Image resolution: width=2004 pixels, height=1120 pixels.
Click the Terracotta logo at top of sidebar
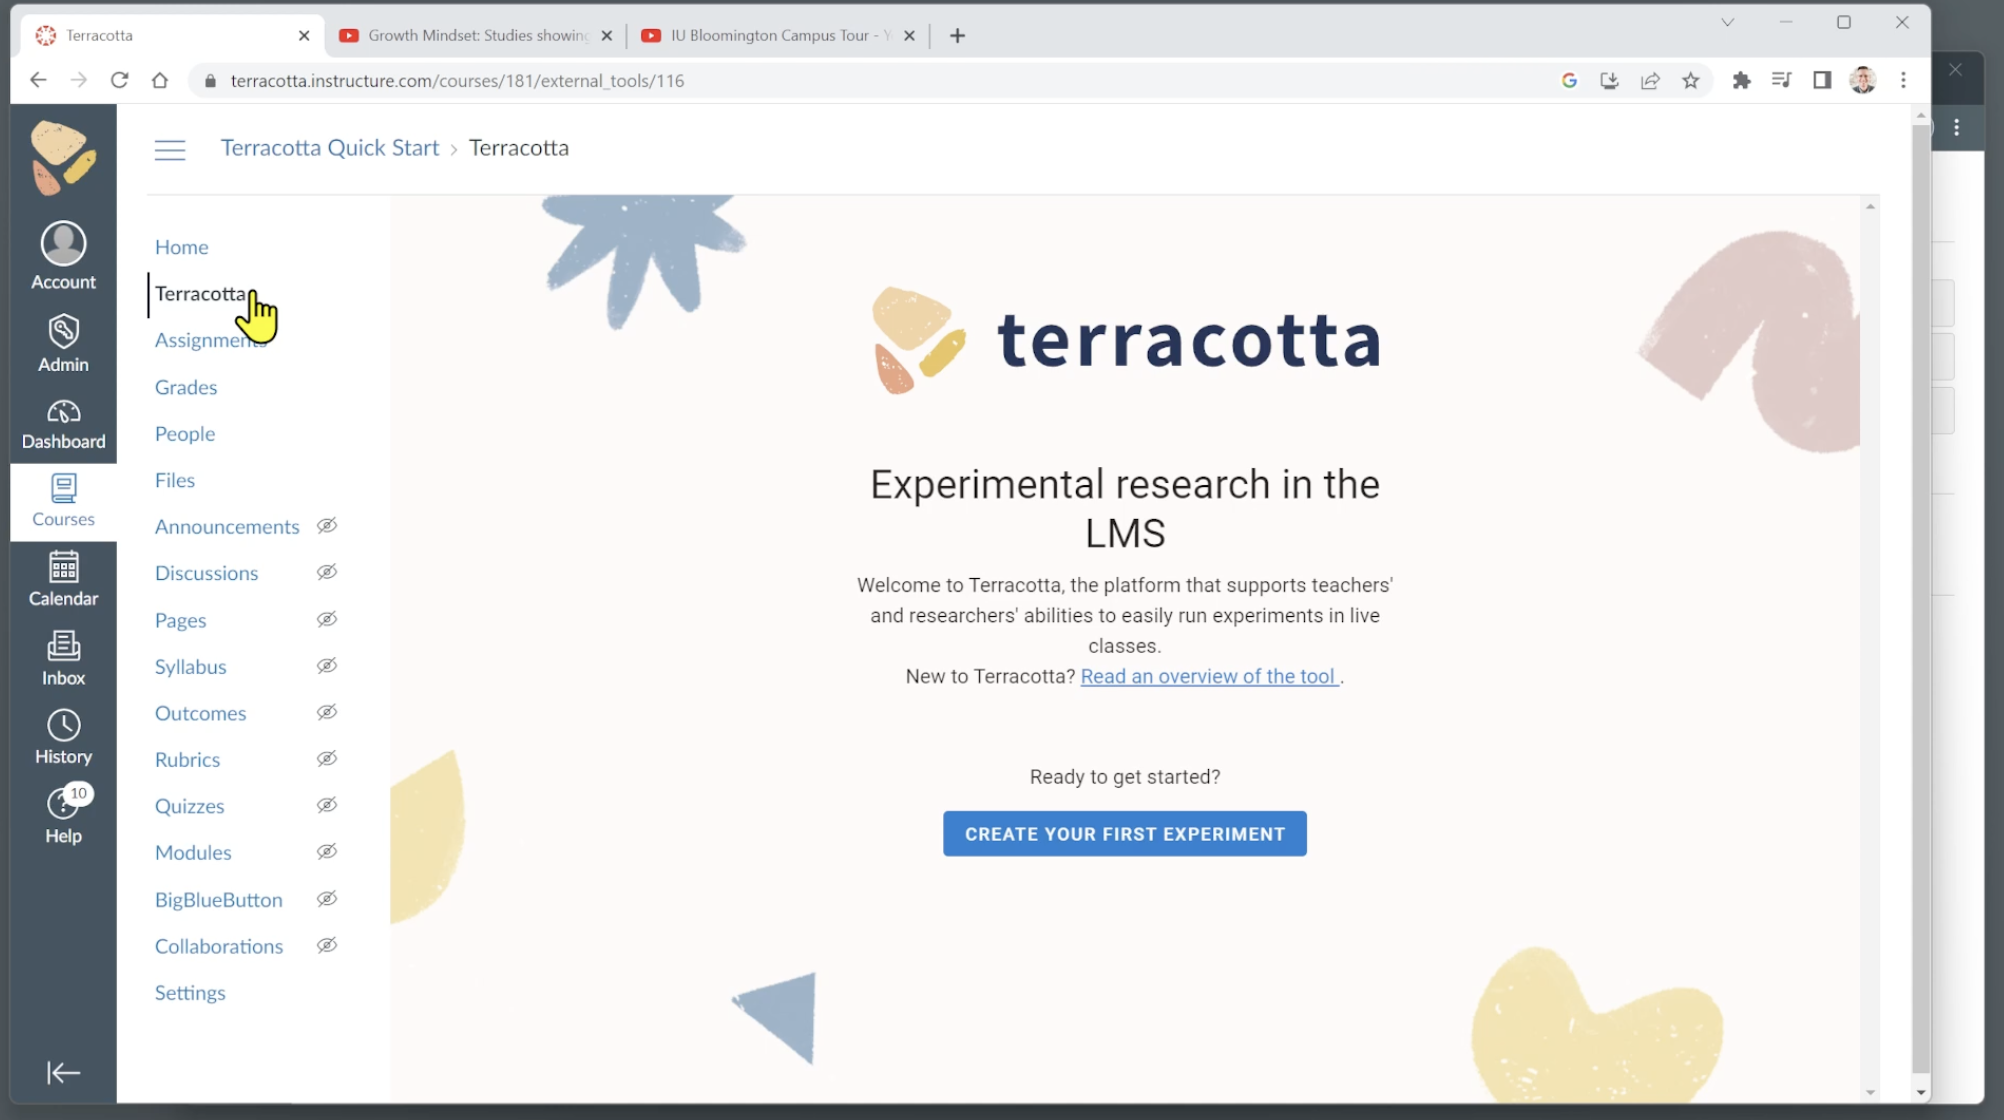coord(63,157)
